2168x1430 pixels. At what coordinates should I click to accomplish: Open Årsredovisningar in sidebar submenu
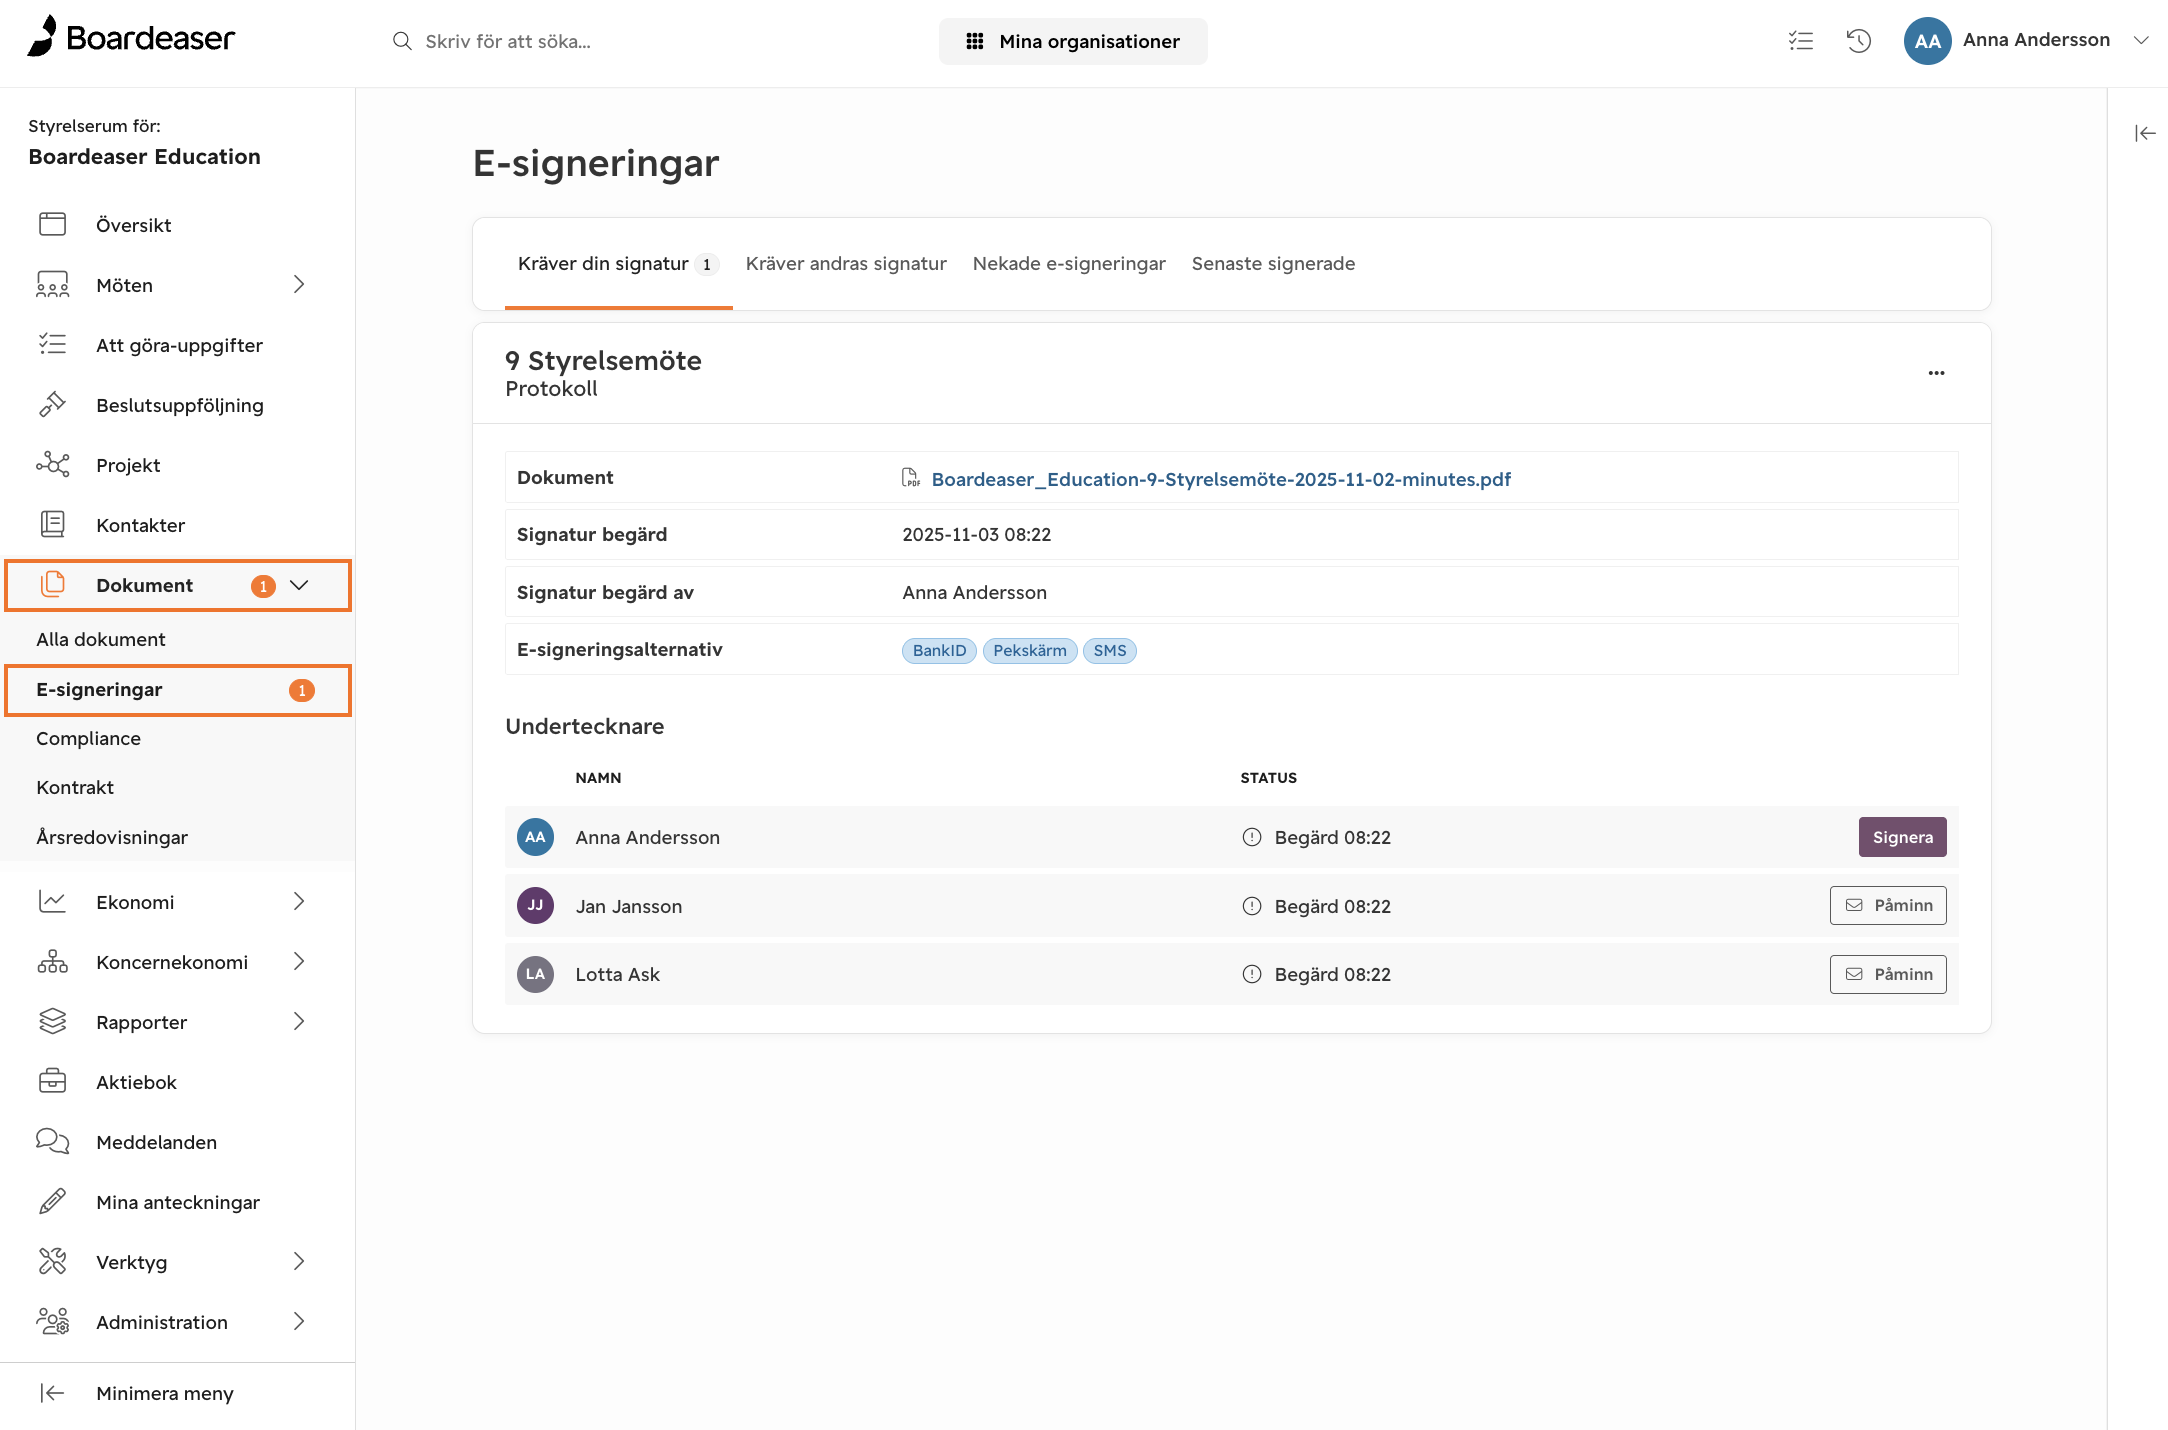[x=112, y=837]
